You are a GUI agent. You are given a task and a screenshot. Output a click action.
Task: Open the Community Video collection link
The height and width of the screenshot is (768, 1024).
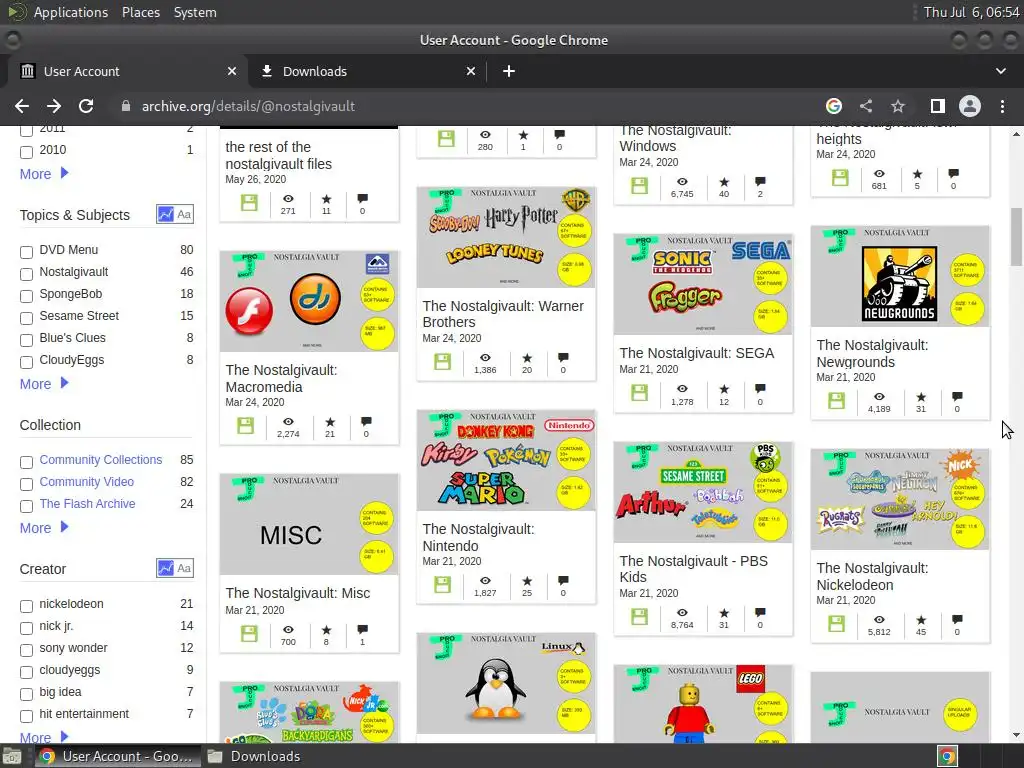[87, 481]
